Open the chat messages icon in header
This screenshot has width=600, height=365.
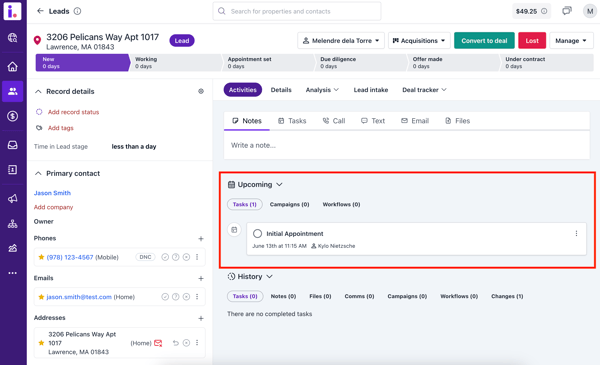[x=567, y=11]
